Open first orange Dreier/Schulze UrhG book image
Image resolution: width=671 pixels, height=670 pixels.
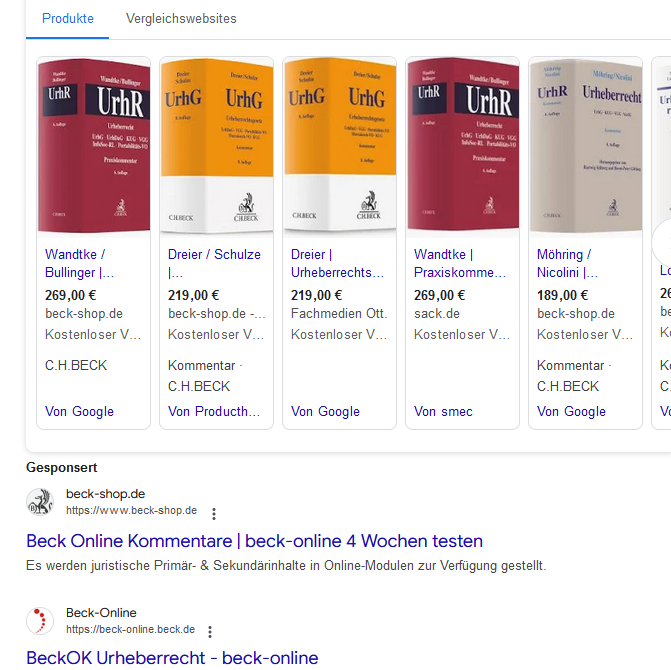point(216,146)
